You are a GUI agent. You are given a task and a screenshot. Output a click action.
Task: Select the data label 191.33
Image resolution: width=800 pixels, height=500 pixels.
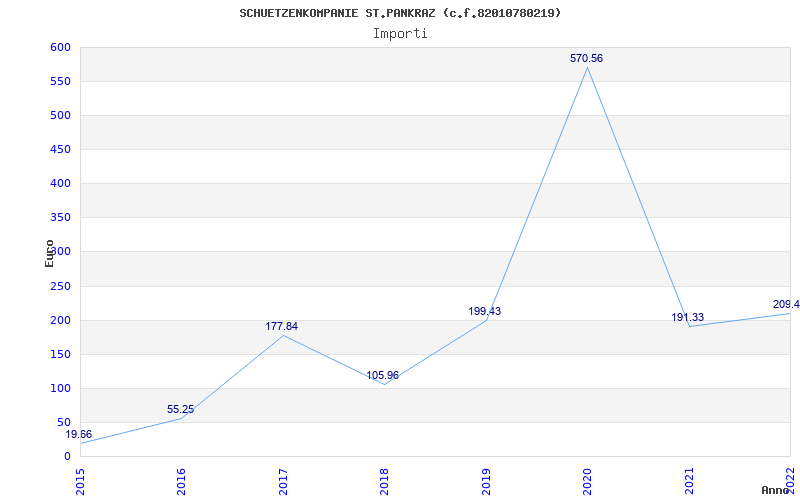[687, 317]
